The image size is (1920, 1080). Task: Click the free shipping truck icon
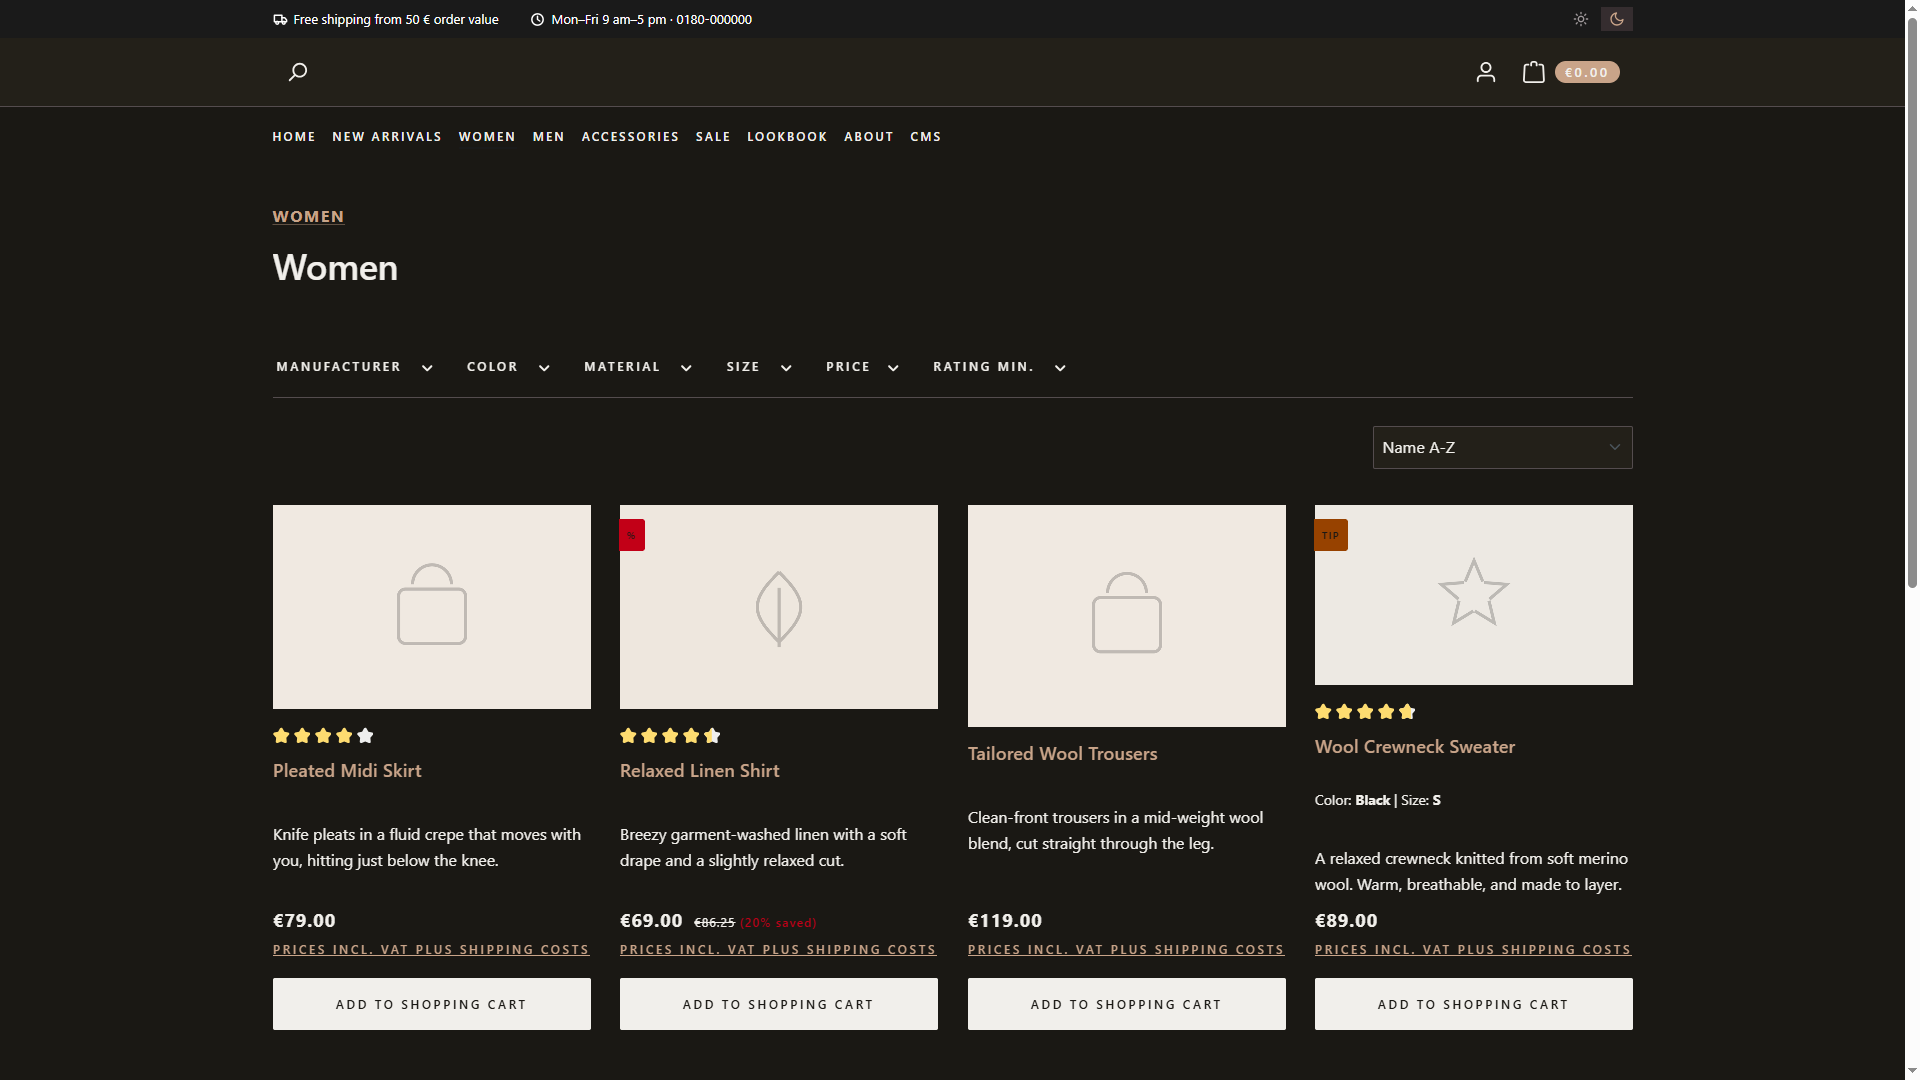[x=280, y=19]
